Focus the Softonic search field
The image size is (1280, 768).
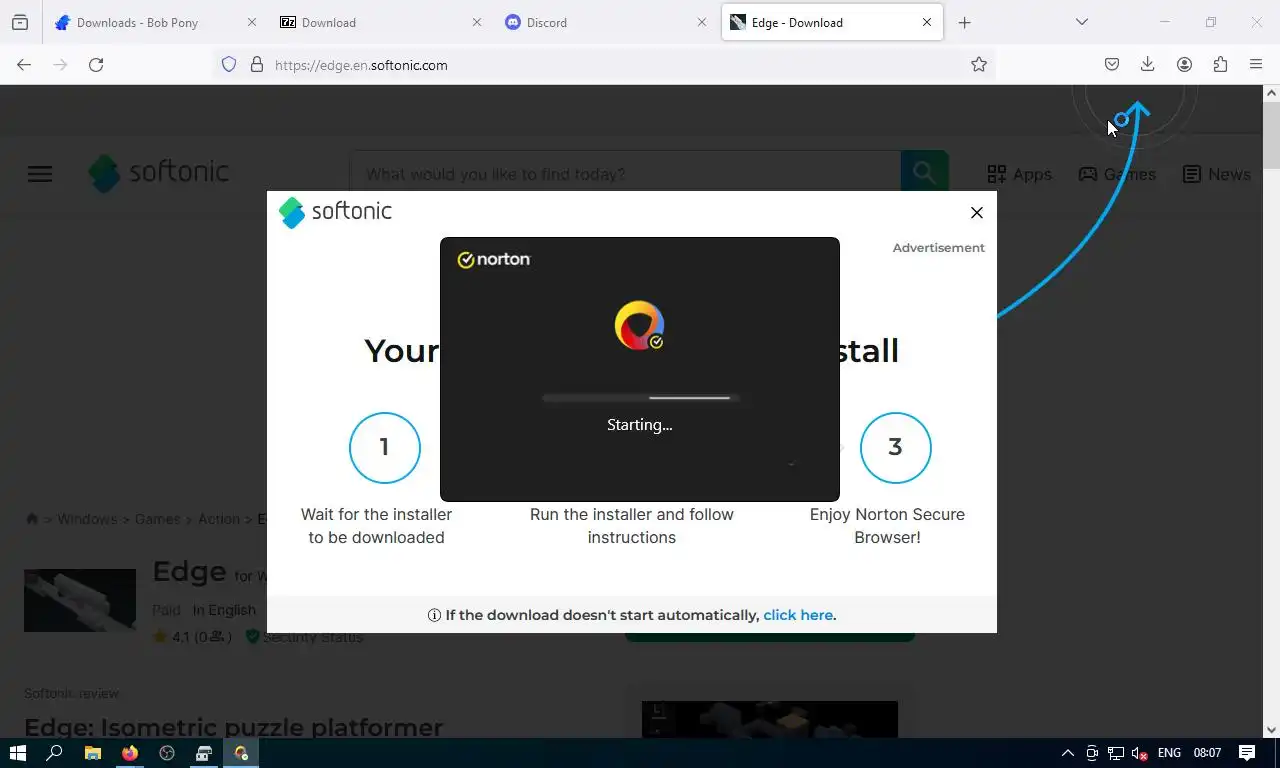tap(625, 174)
